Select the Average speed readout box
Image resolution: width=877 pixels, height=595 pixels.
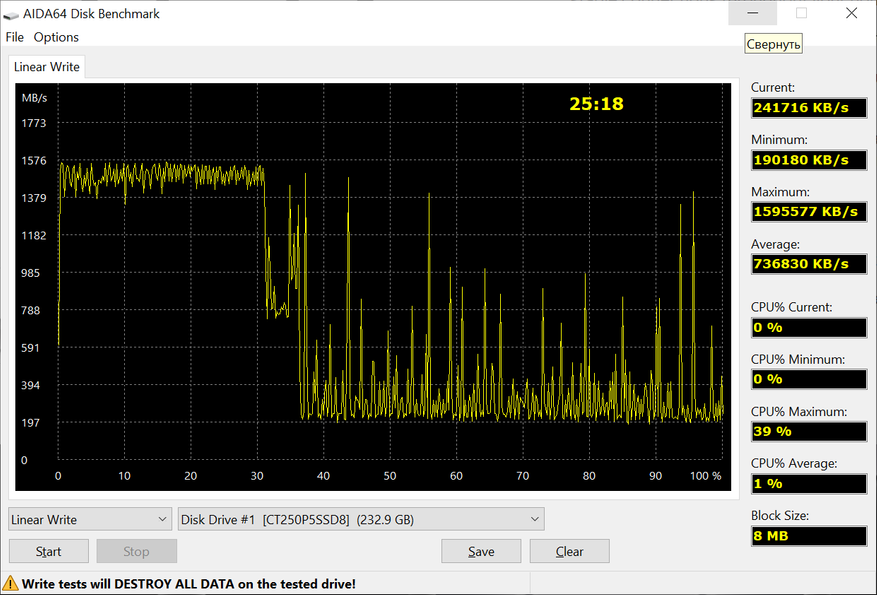pos(809,264)
